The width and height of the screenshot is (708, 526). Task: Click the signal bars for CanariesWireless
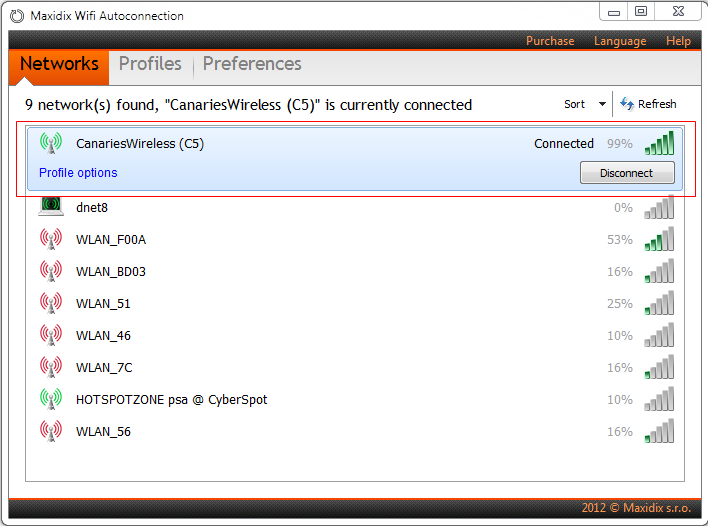659,143
